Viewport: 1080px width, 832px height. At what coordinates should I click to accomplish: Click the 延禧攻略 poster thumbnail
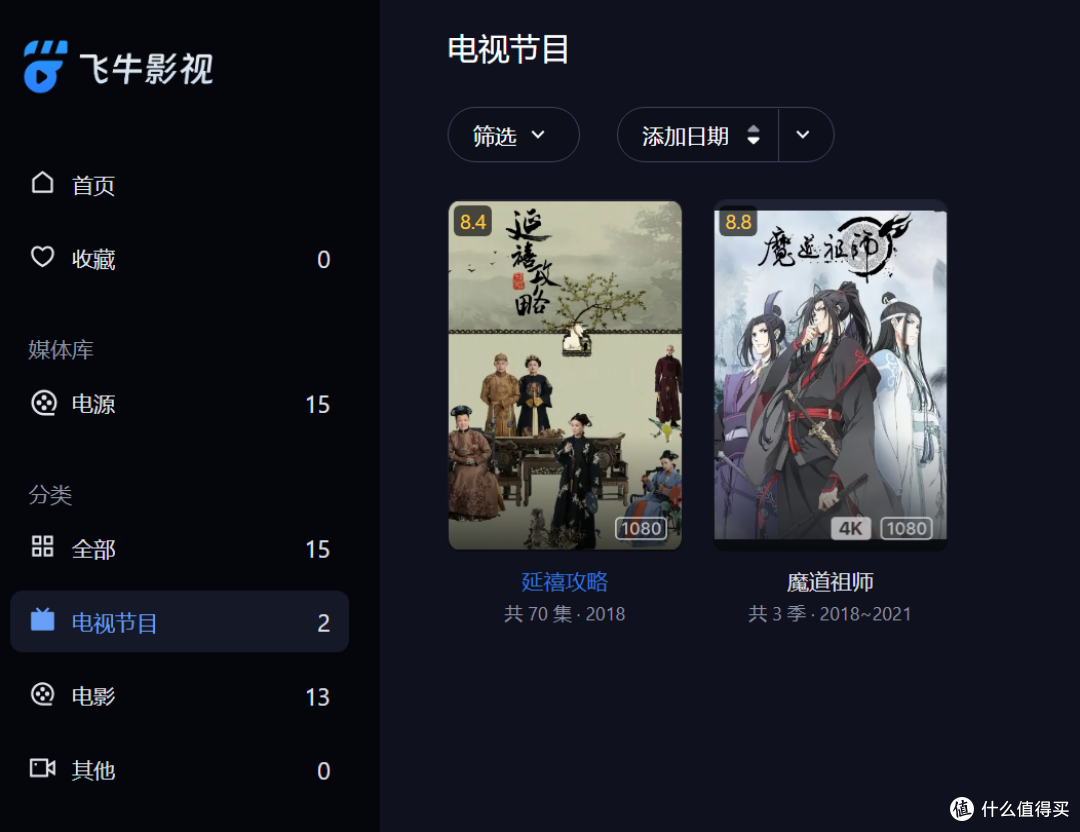click(x=565, y=375)
